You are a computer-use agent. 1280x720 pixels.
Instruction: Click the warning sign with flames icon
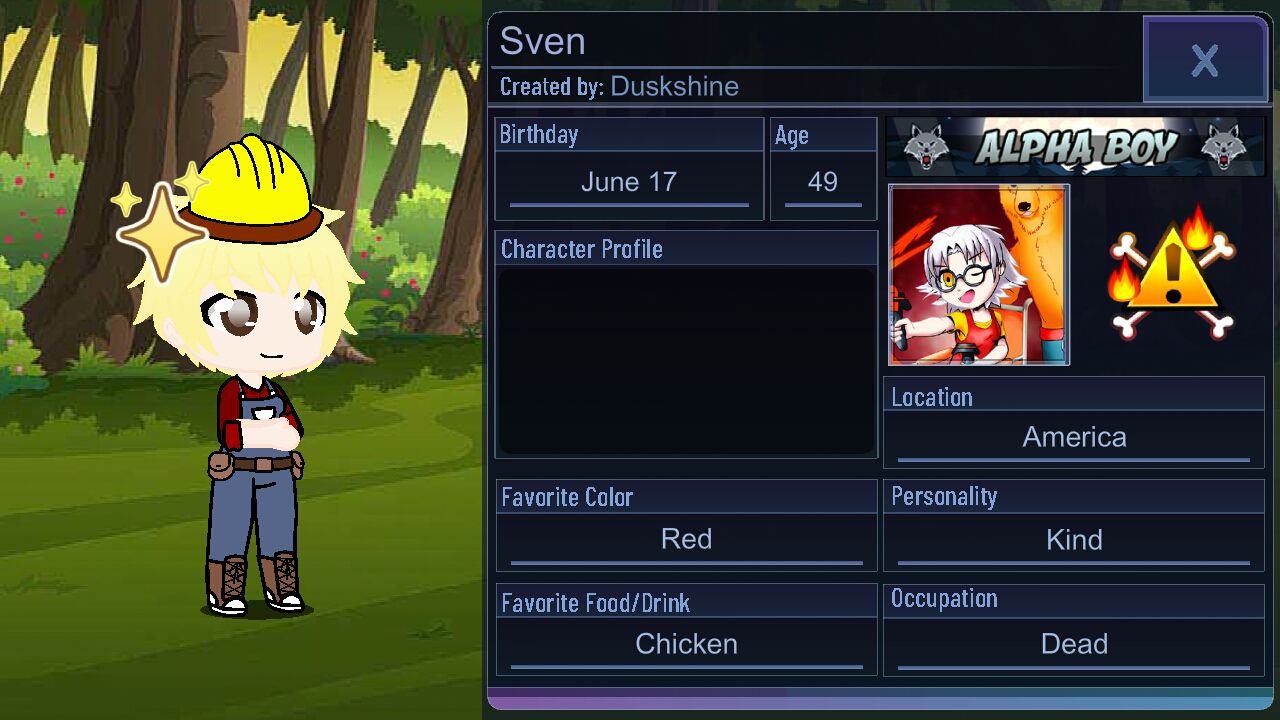[1172, 272]
